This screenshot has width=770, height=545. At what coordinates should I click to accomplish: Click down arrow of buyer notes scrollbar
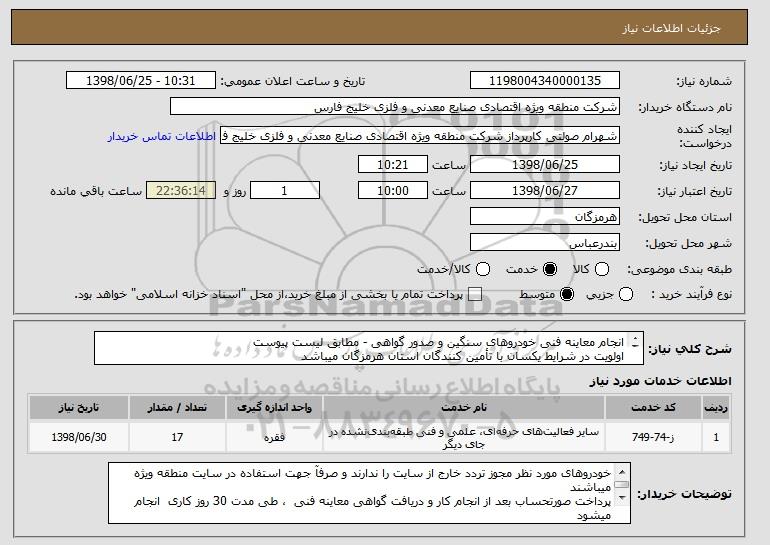pyautogui.click(x=622, y=498)
